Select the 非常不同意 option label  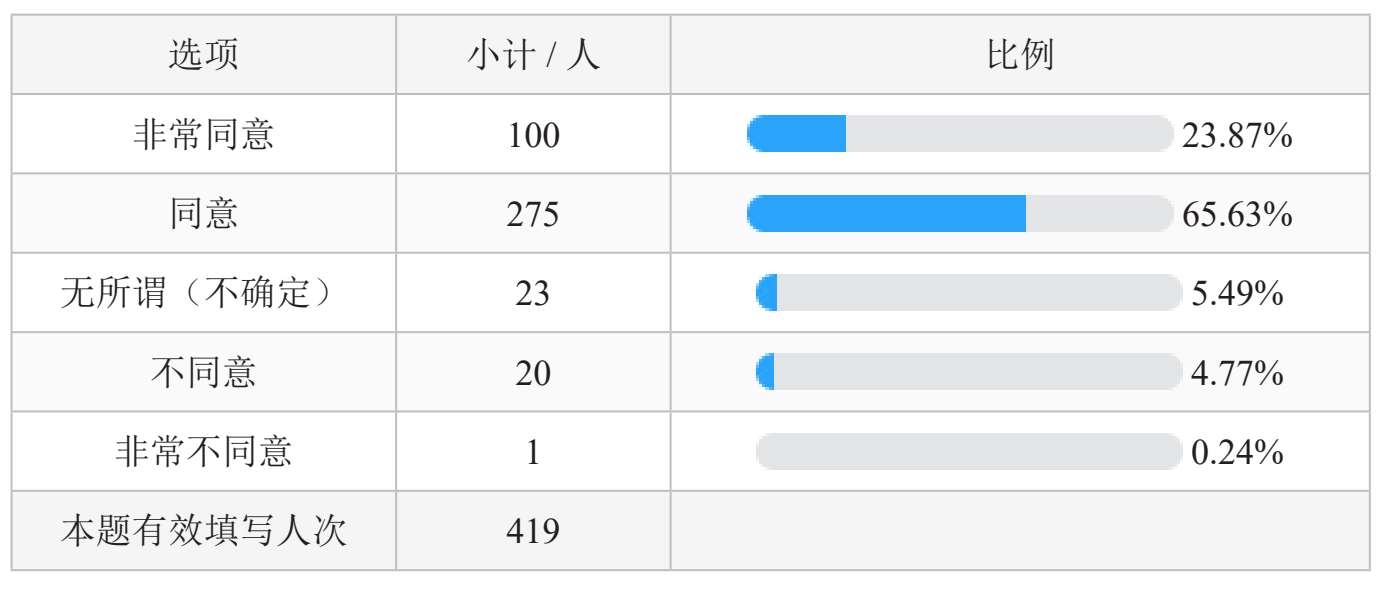click(203, 451)
